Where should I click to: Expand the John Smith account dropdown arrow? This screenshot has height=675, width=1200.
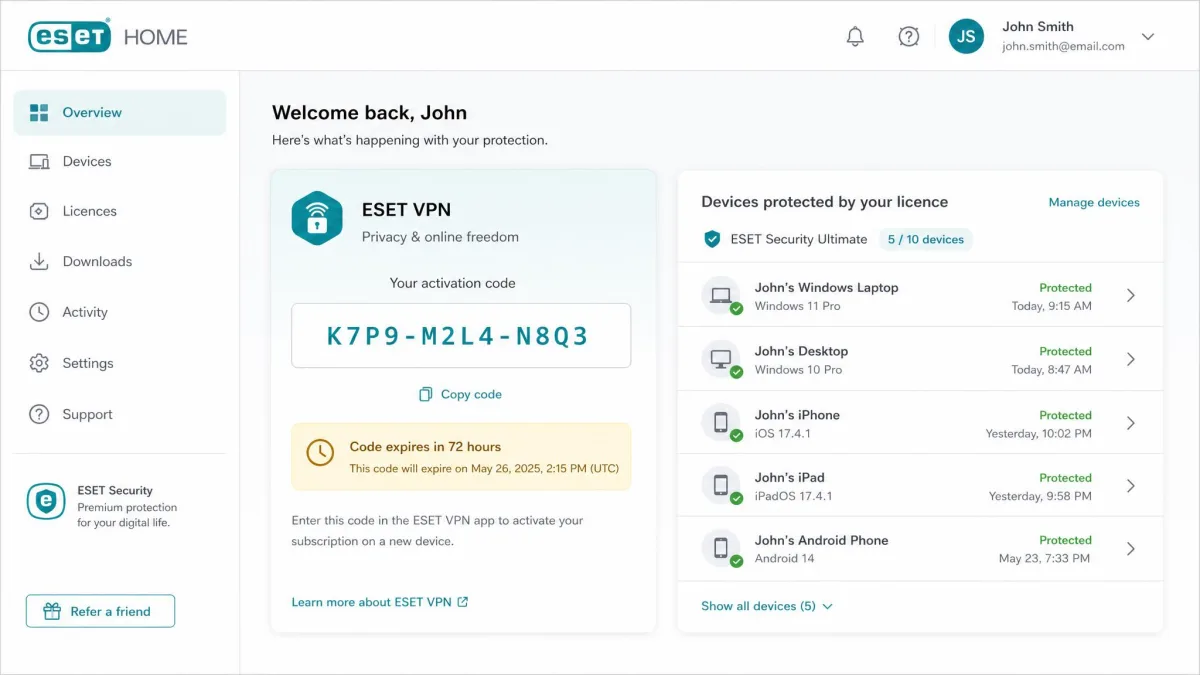(x=1148, y=37)
